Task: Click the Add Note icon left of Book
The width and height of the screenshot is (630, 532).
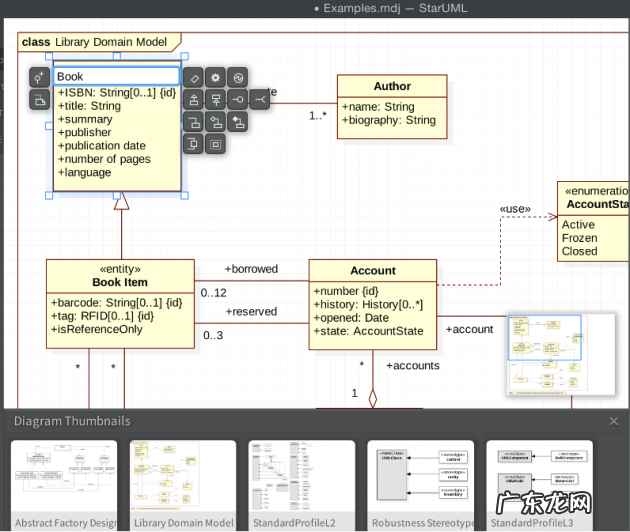Action: pos(39,99)
